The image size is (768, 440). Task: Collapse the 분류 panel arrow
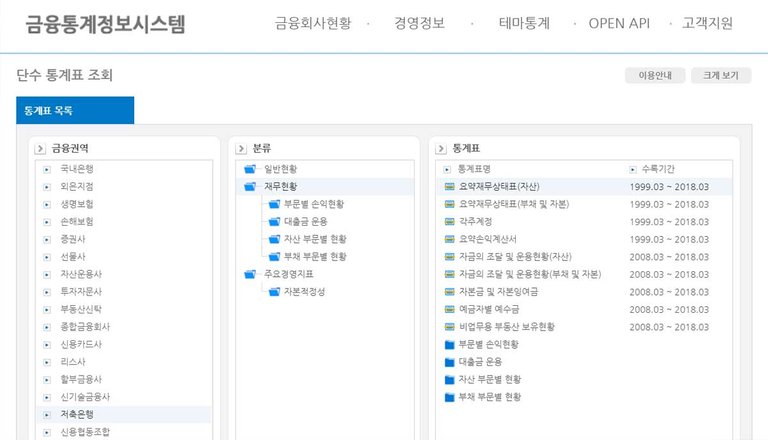[241, 148]
